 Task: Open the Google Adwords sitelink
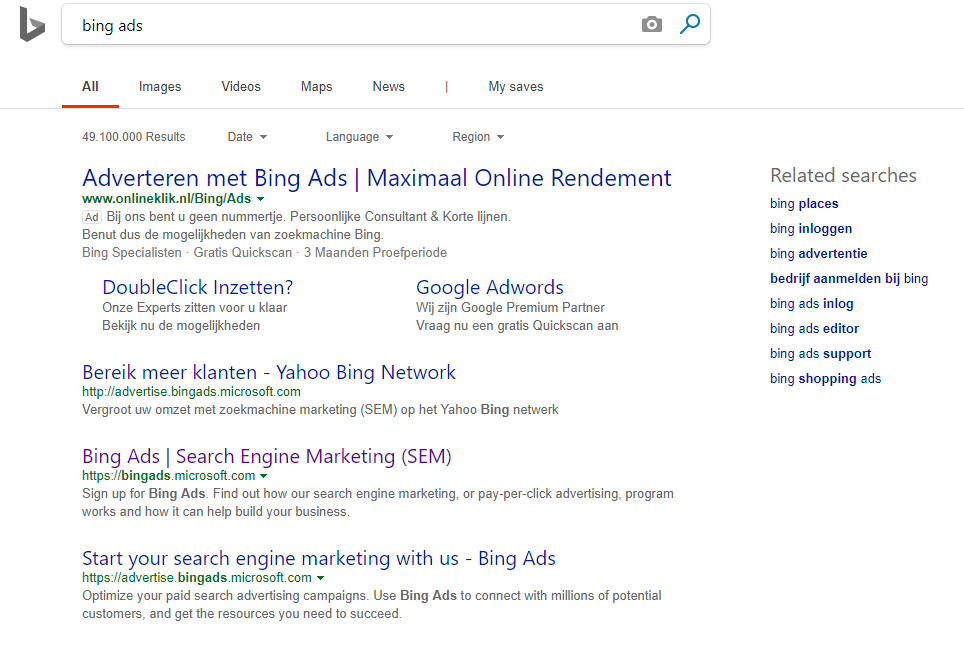490,287
